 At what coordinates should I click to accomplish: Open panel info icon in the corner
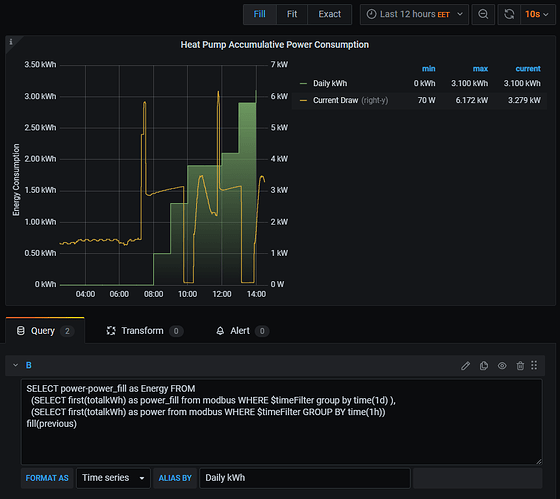click(x=11, y=42)
